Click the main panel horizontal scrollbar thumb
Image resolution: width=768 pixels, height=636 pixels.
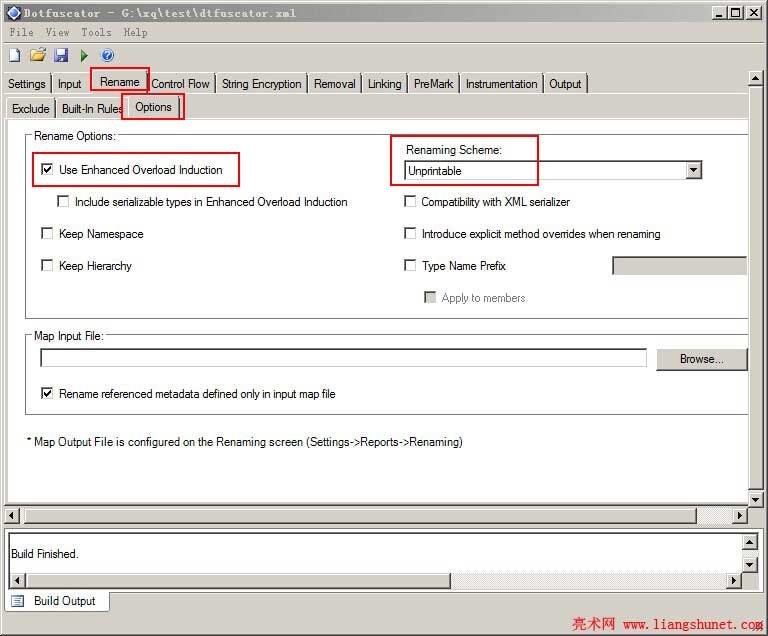tap(360, 515)
